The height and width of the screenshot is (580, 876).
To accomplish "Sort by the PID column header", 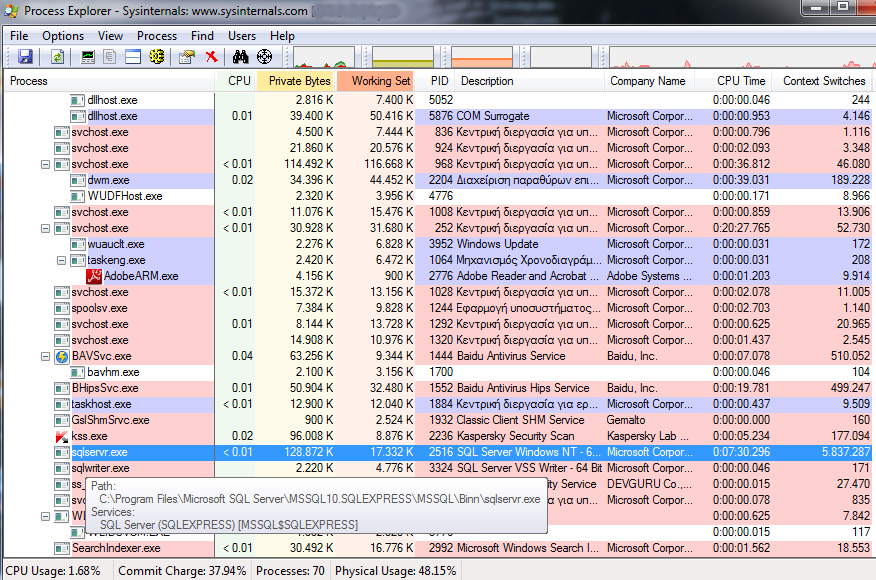I will (435, 81).
